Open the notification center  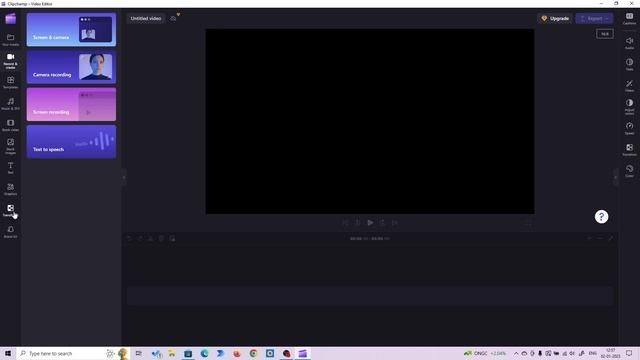coord(629,353)
